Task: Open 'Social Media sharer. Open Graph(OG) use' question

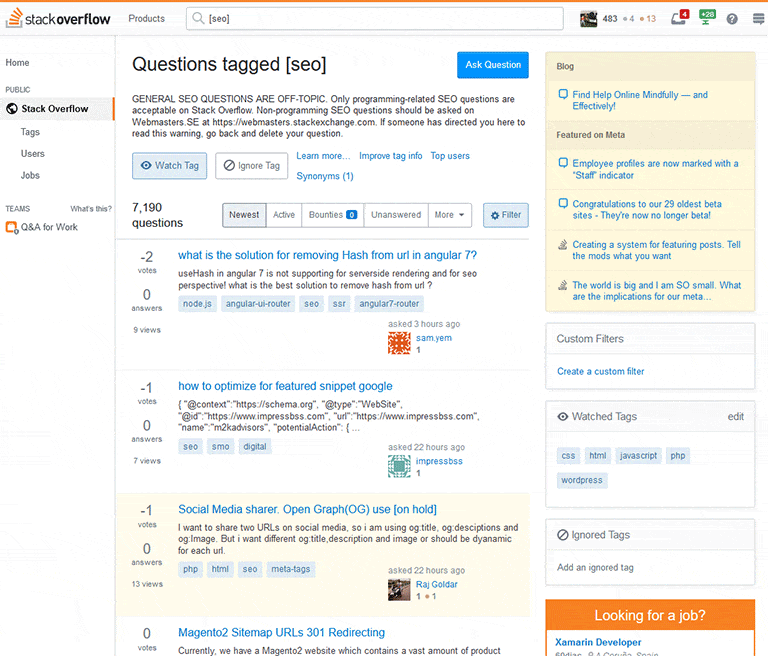Action: 307,510
